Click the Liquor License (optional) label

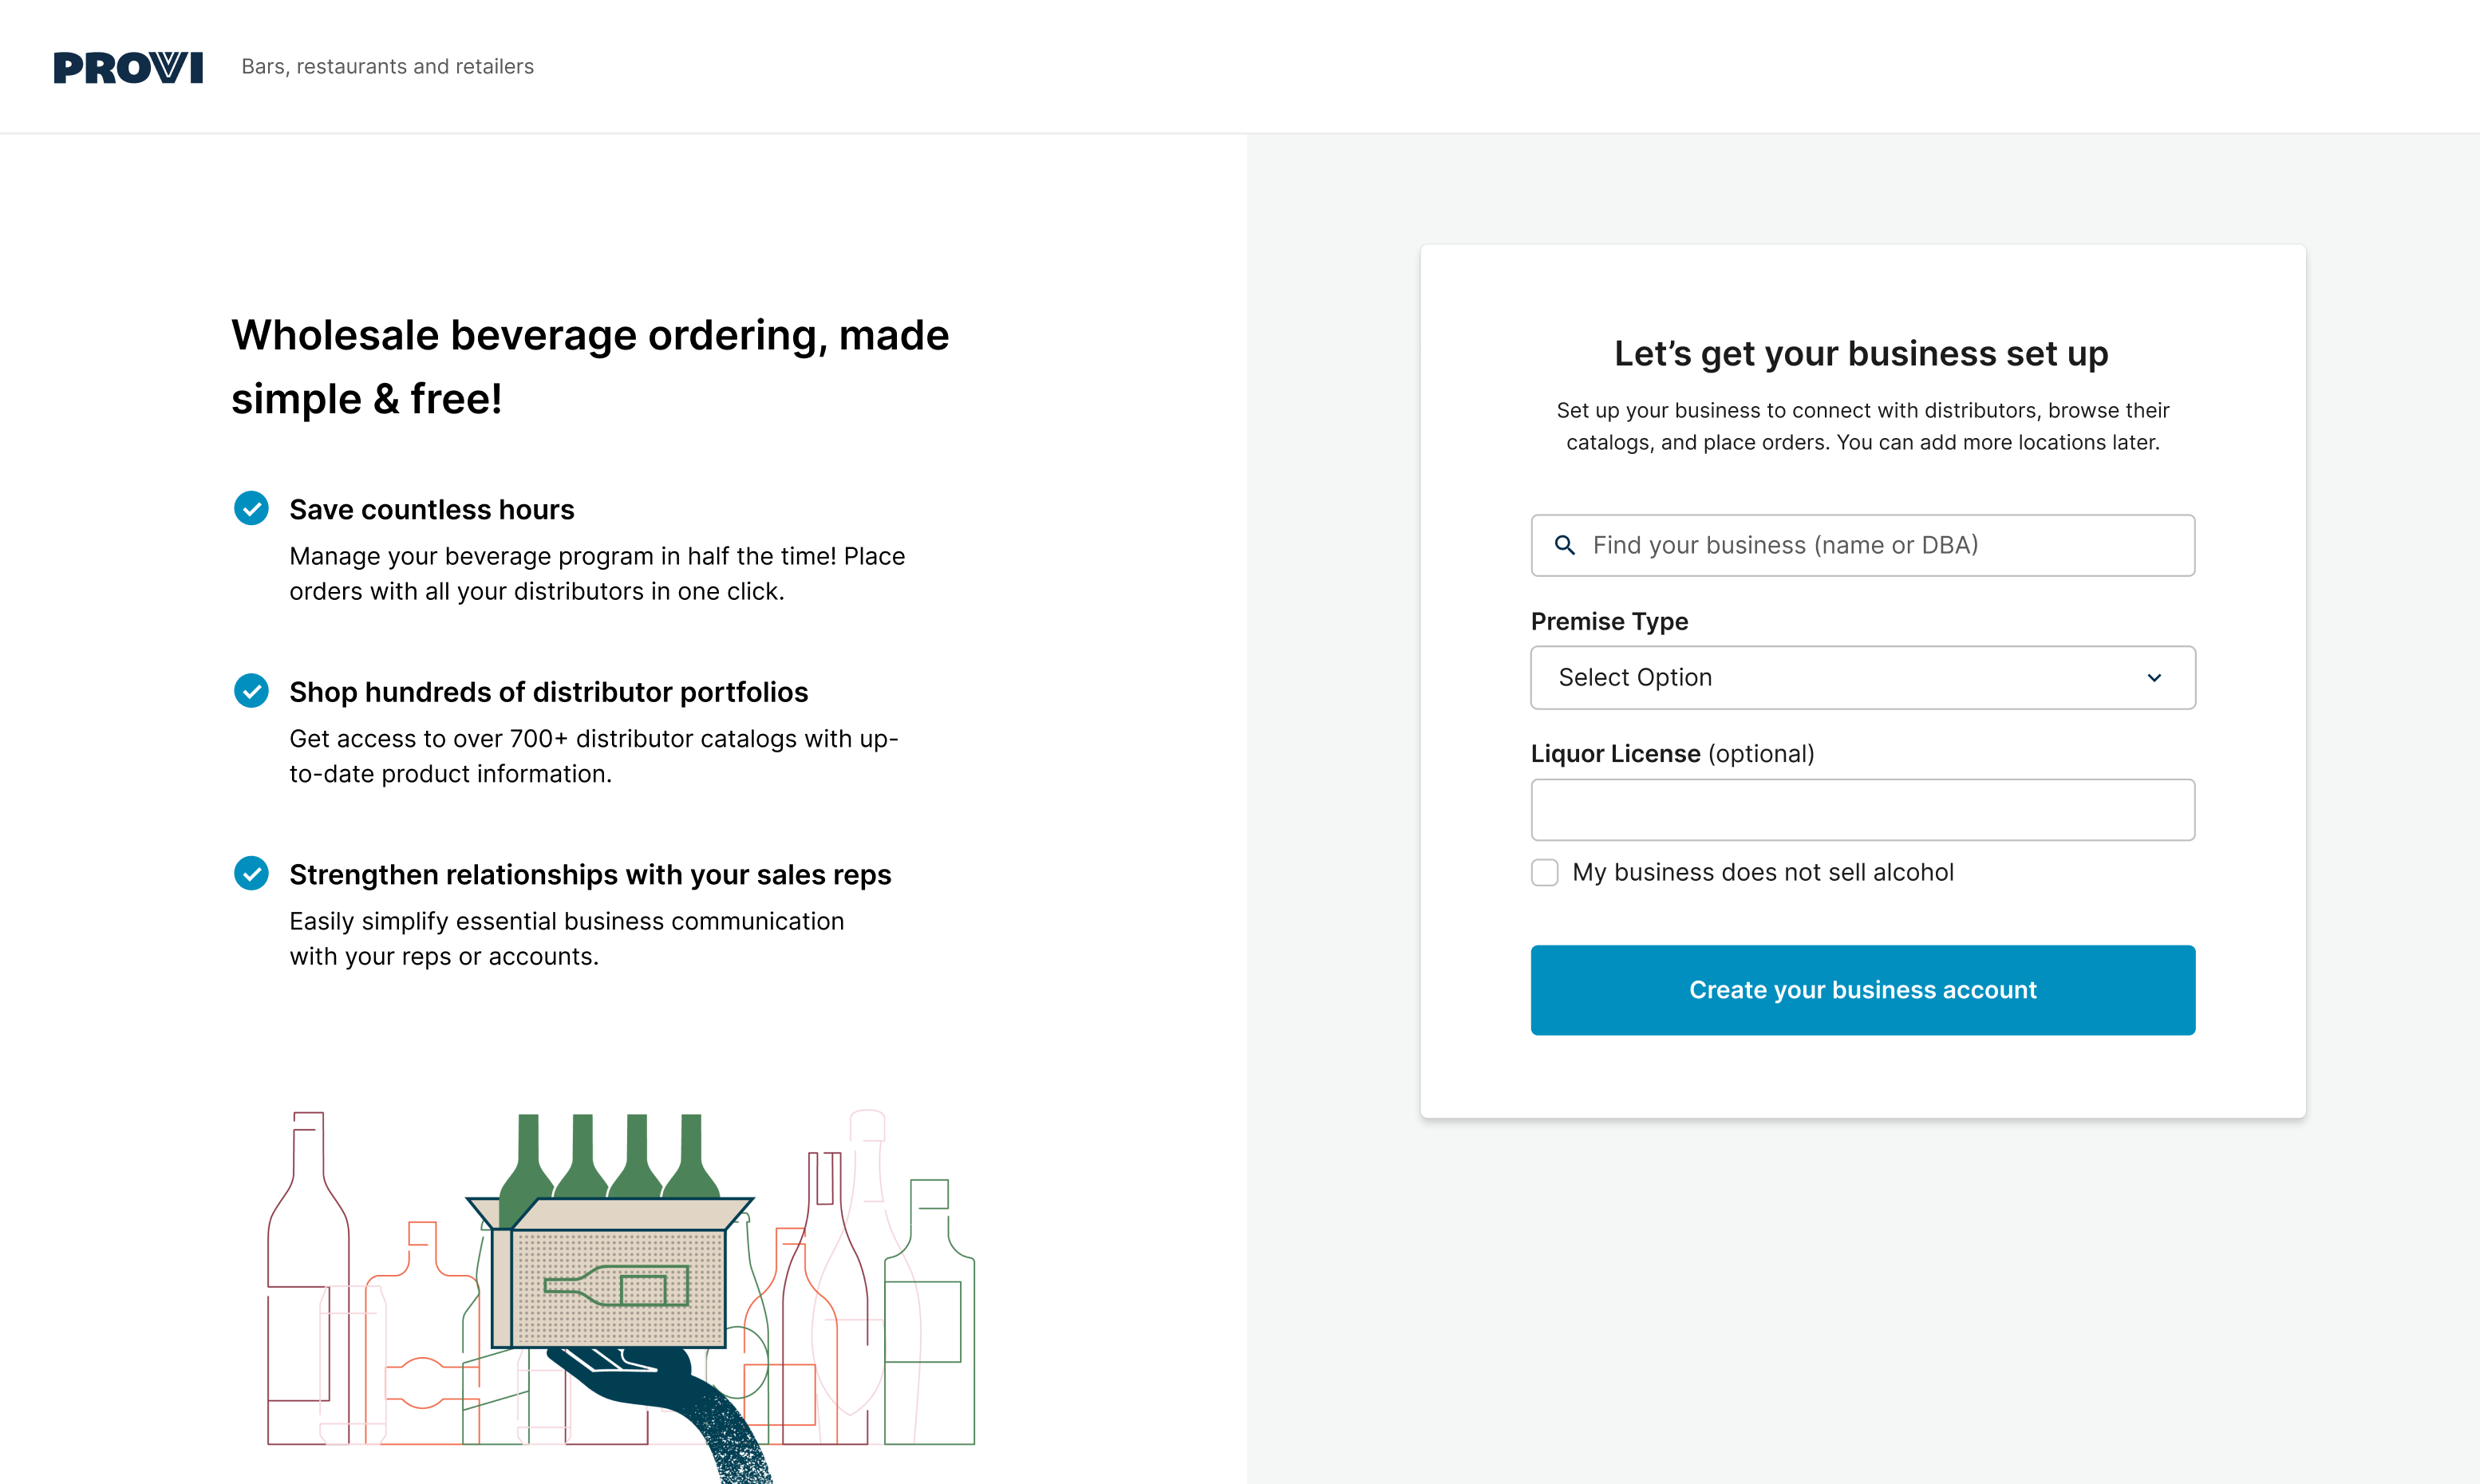(1672, 754)
